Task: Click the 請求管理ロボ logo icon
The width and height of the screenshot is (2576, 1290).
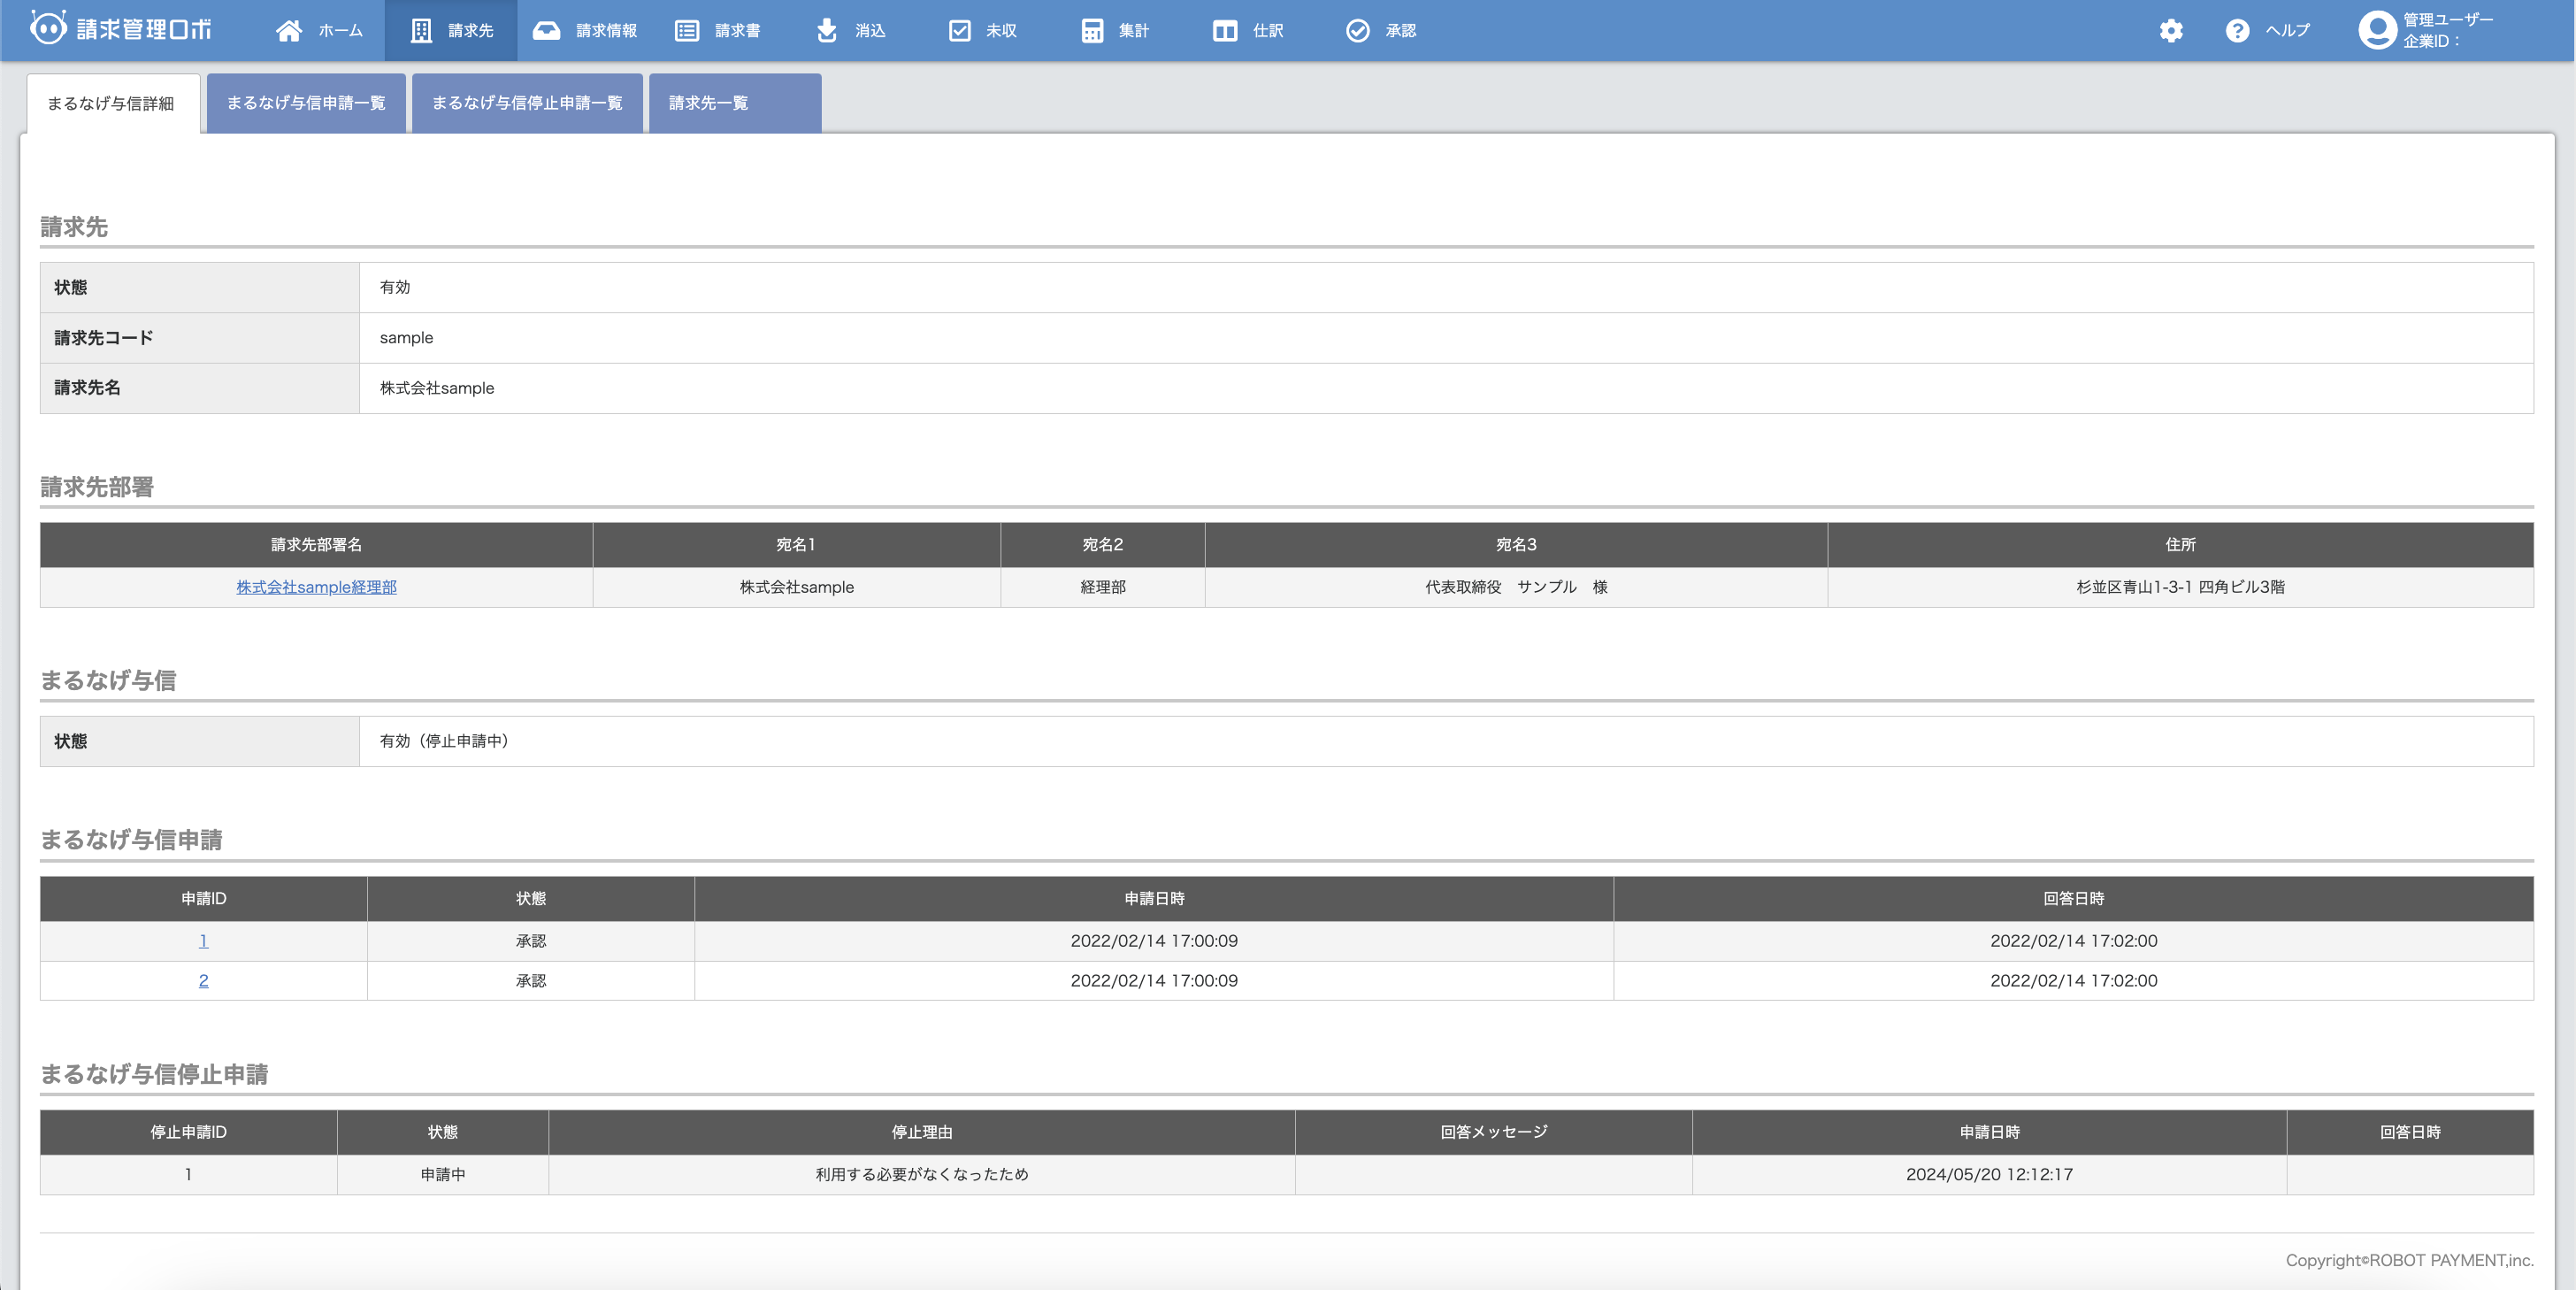Action: [x=48, y=28]
